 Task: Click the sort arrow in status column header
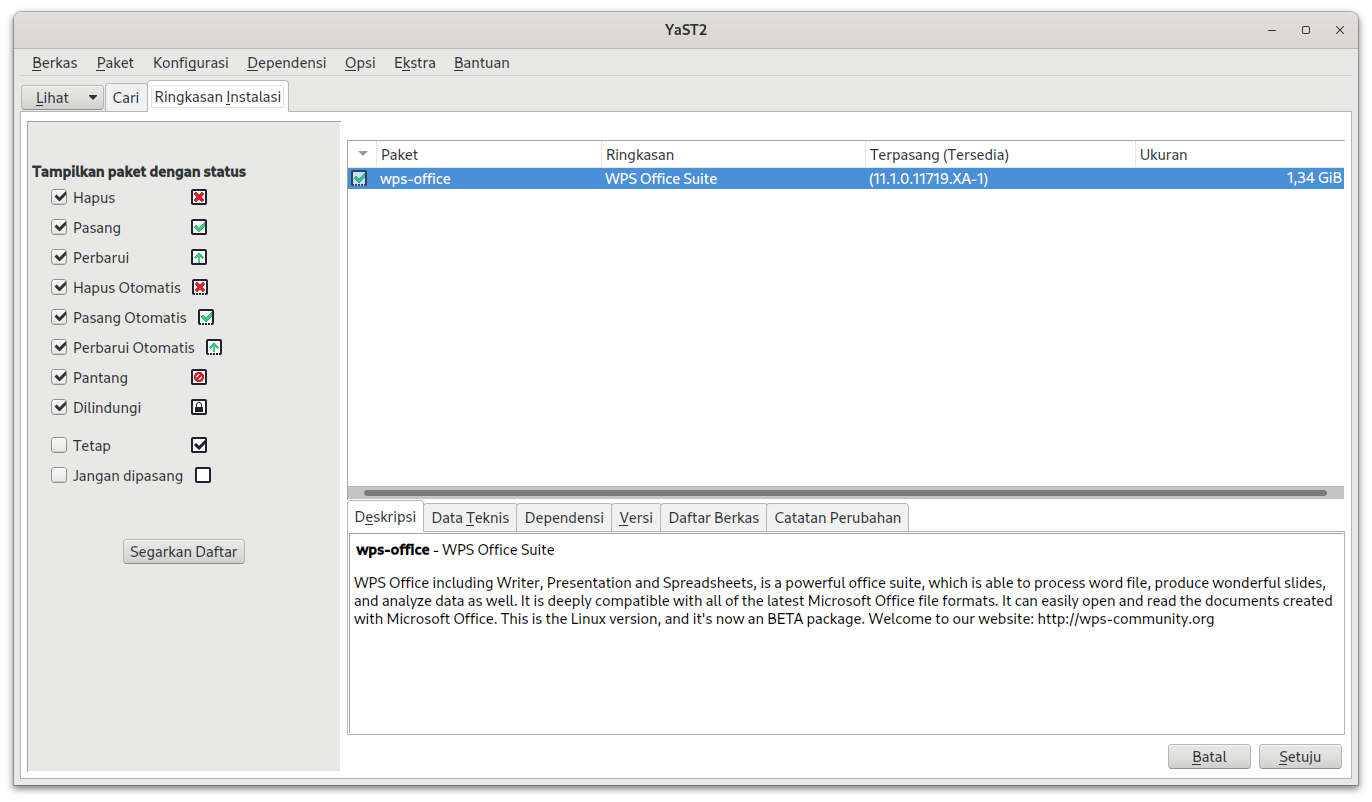click(x=363, y=154)
